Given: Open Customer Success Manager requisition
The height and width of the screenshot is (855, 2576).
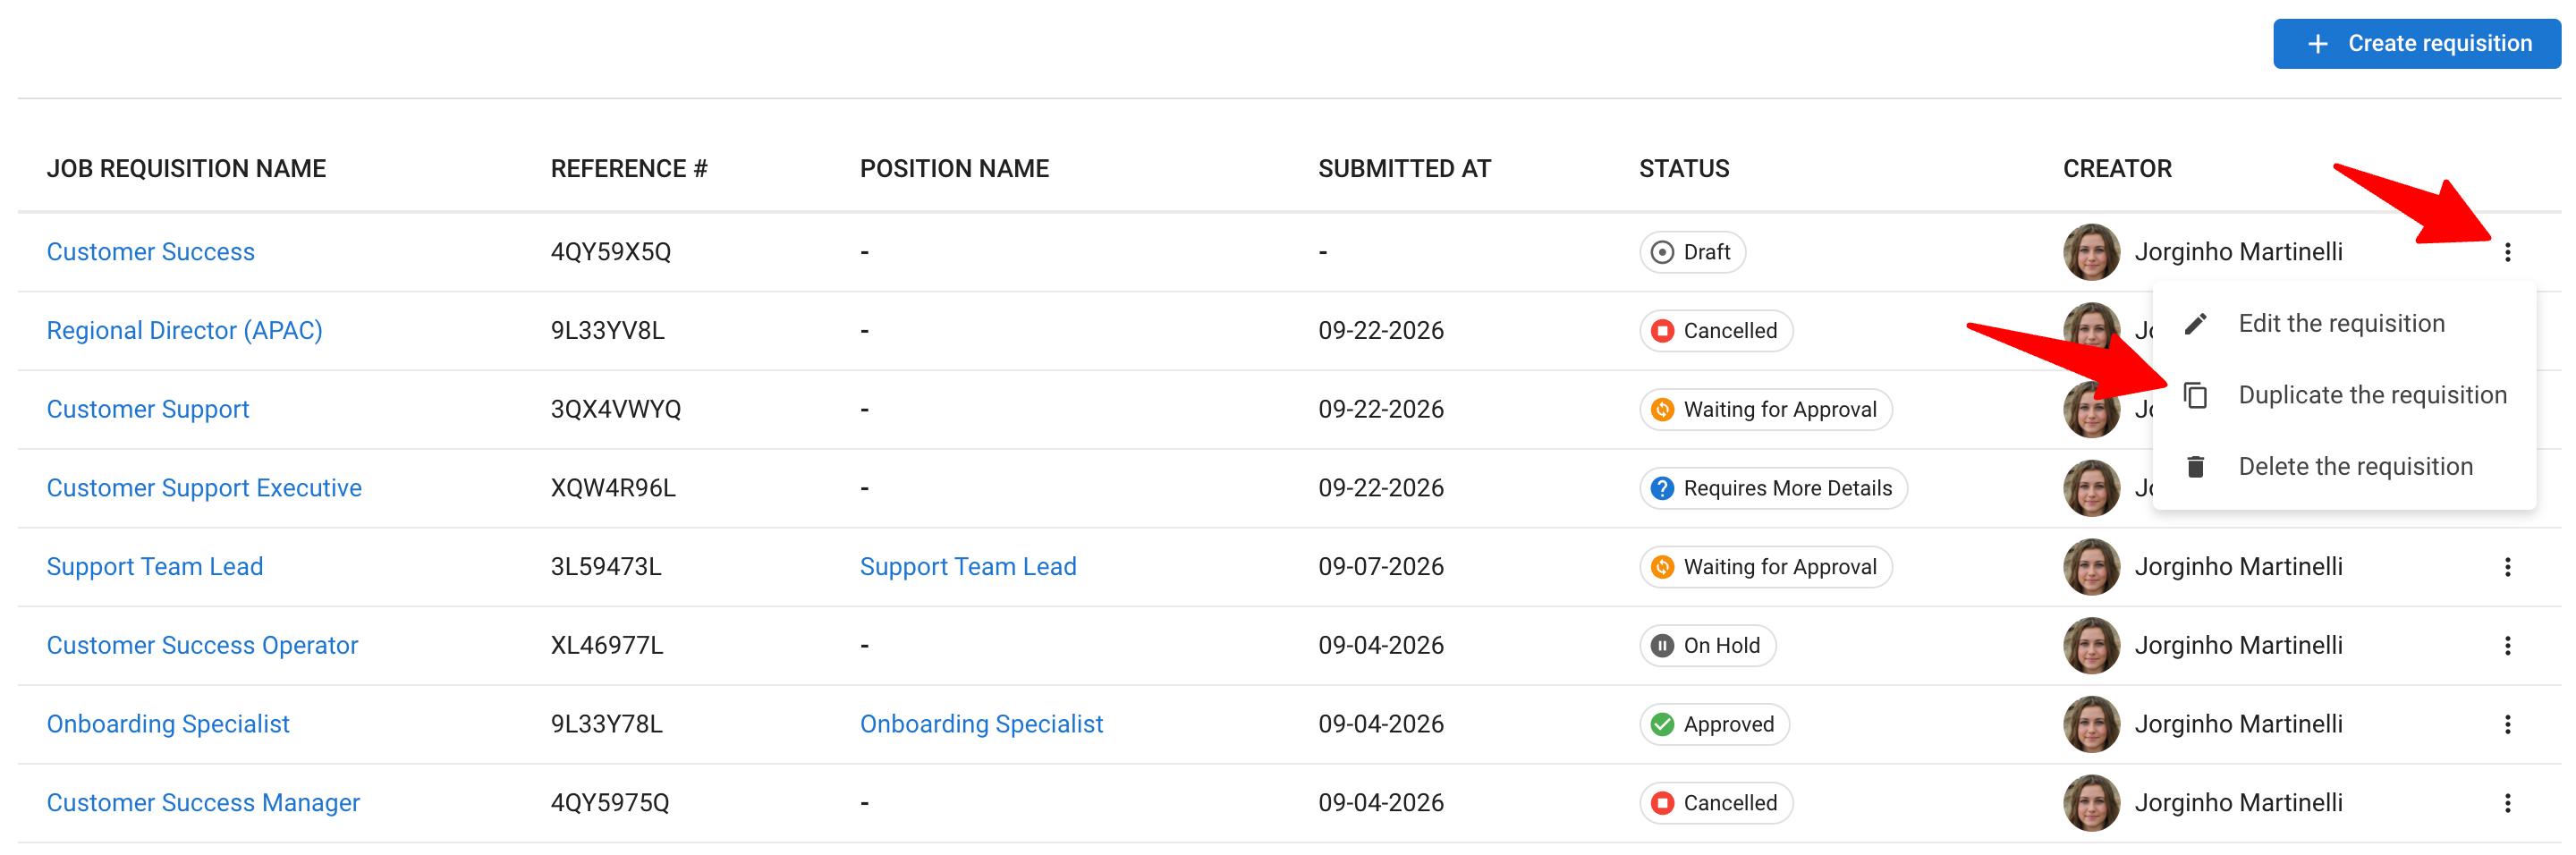Looking at the screenshot, I should [x=203, y=803].
